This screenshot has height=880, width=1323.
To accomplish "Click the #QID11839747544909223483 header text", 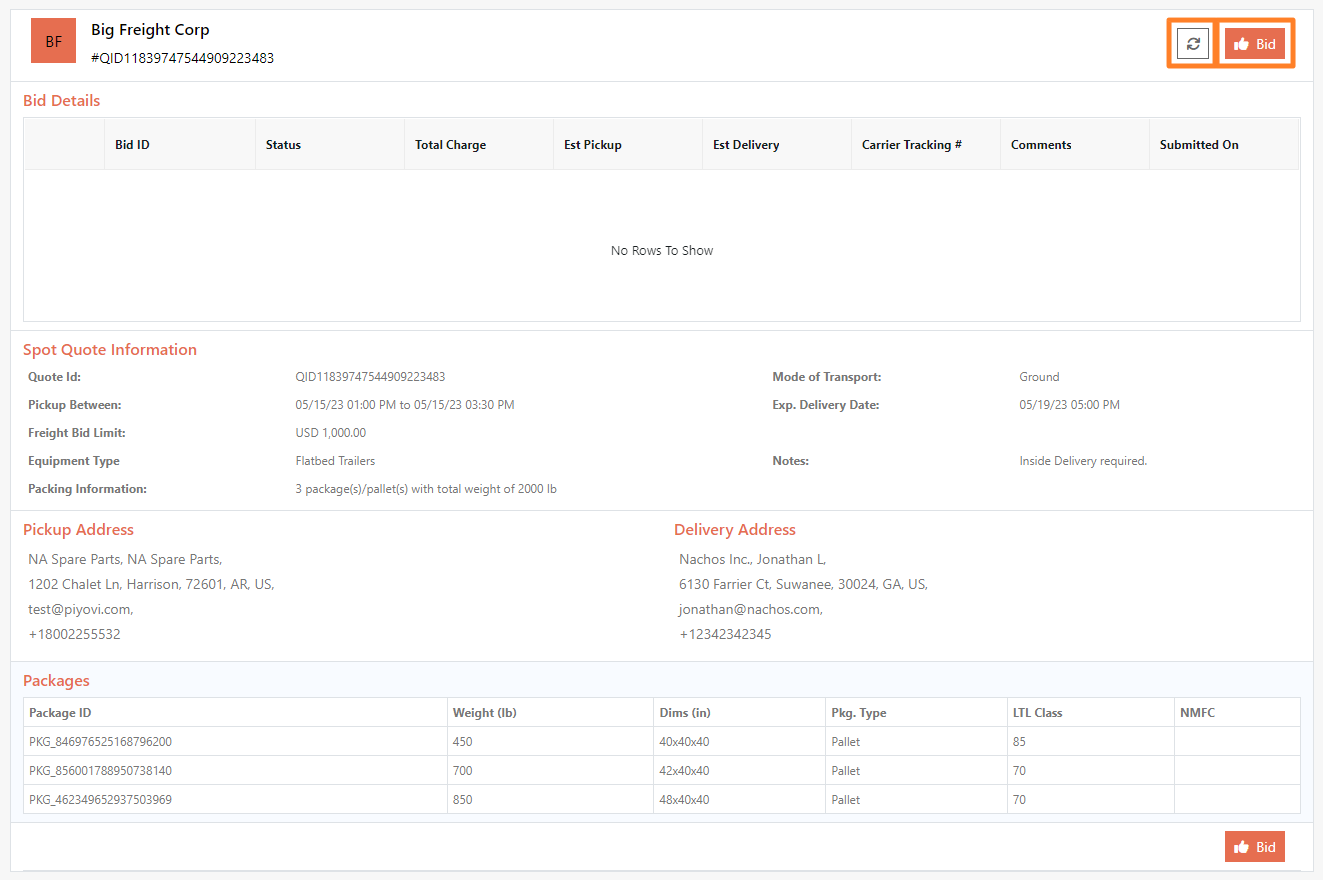I will click(x=182, y=58).
